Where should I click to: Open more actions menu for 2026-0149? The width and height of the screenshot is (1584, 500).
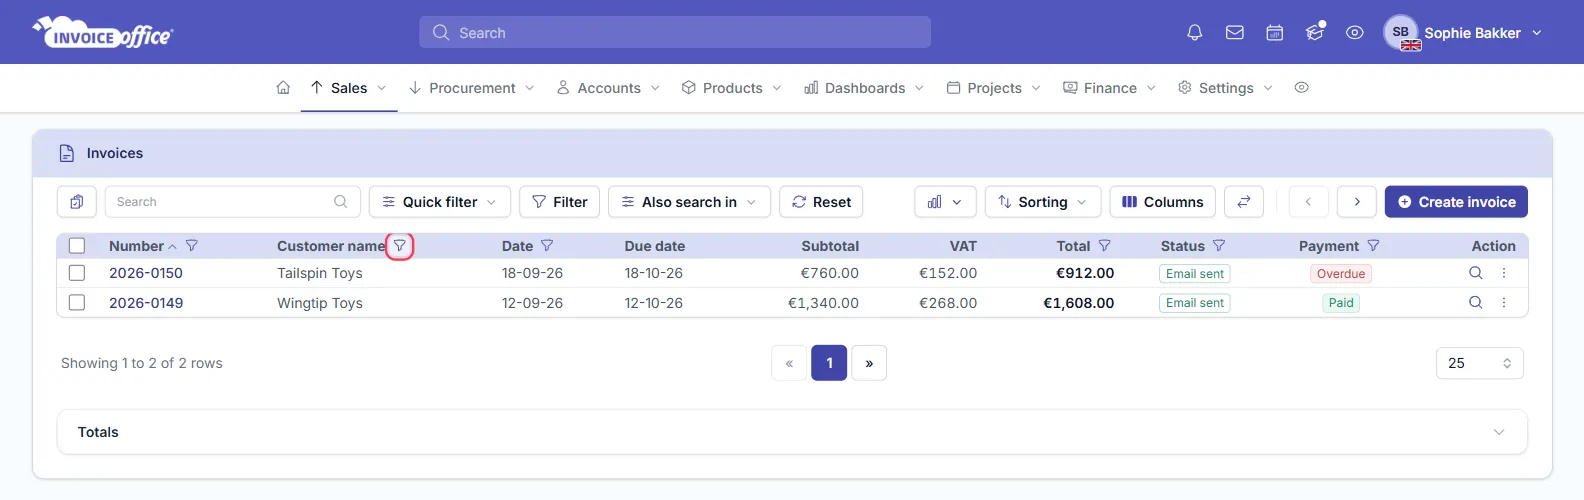tap(1504, 302)
